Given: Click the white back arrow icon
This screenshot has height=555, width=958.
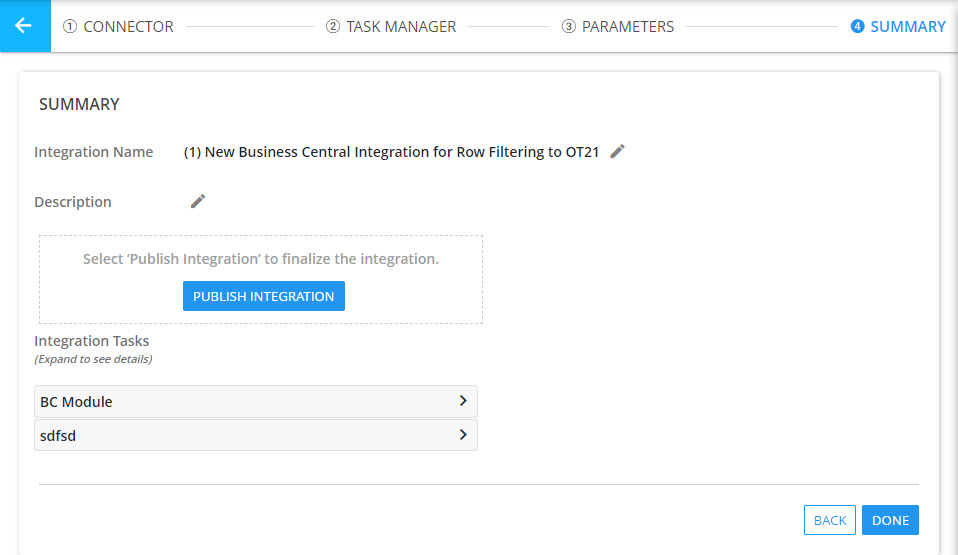Looking at the screenshot, I should (24, 26).
